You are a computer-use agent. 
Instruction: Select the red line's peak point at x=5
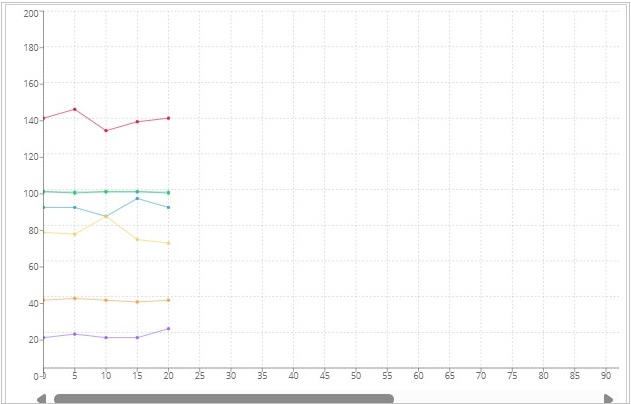pos(74,109)
